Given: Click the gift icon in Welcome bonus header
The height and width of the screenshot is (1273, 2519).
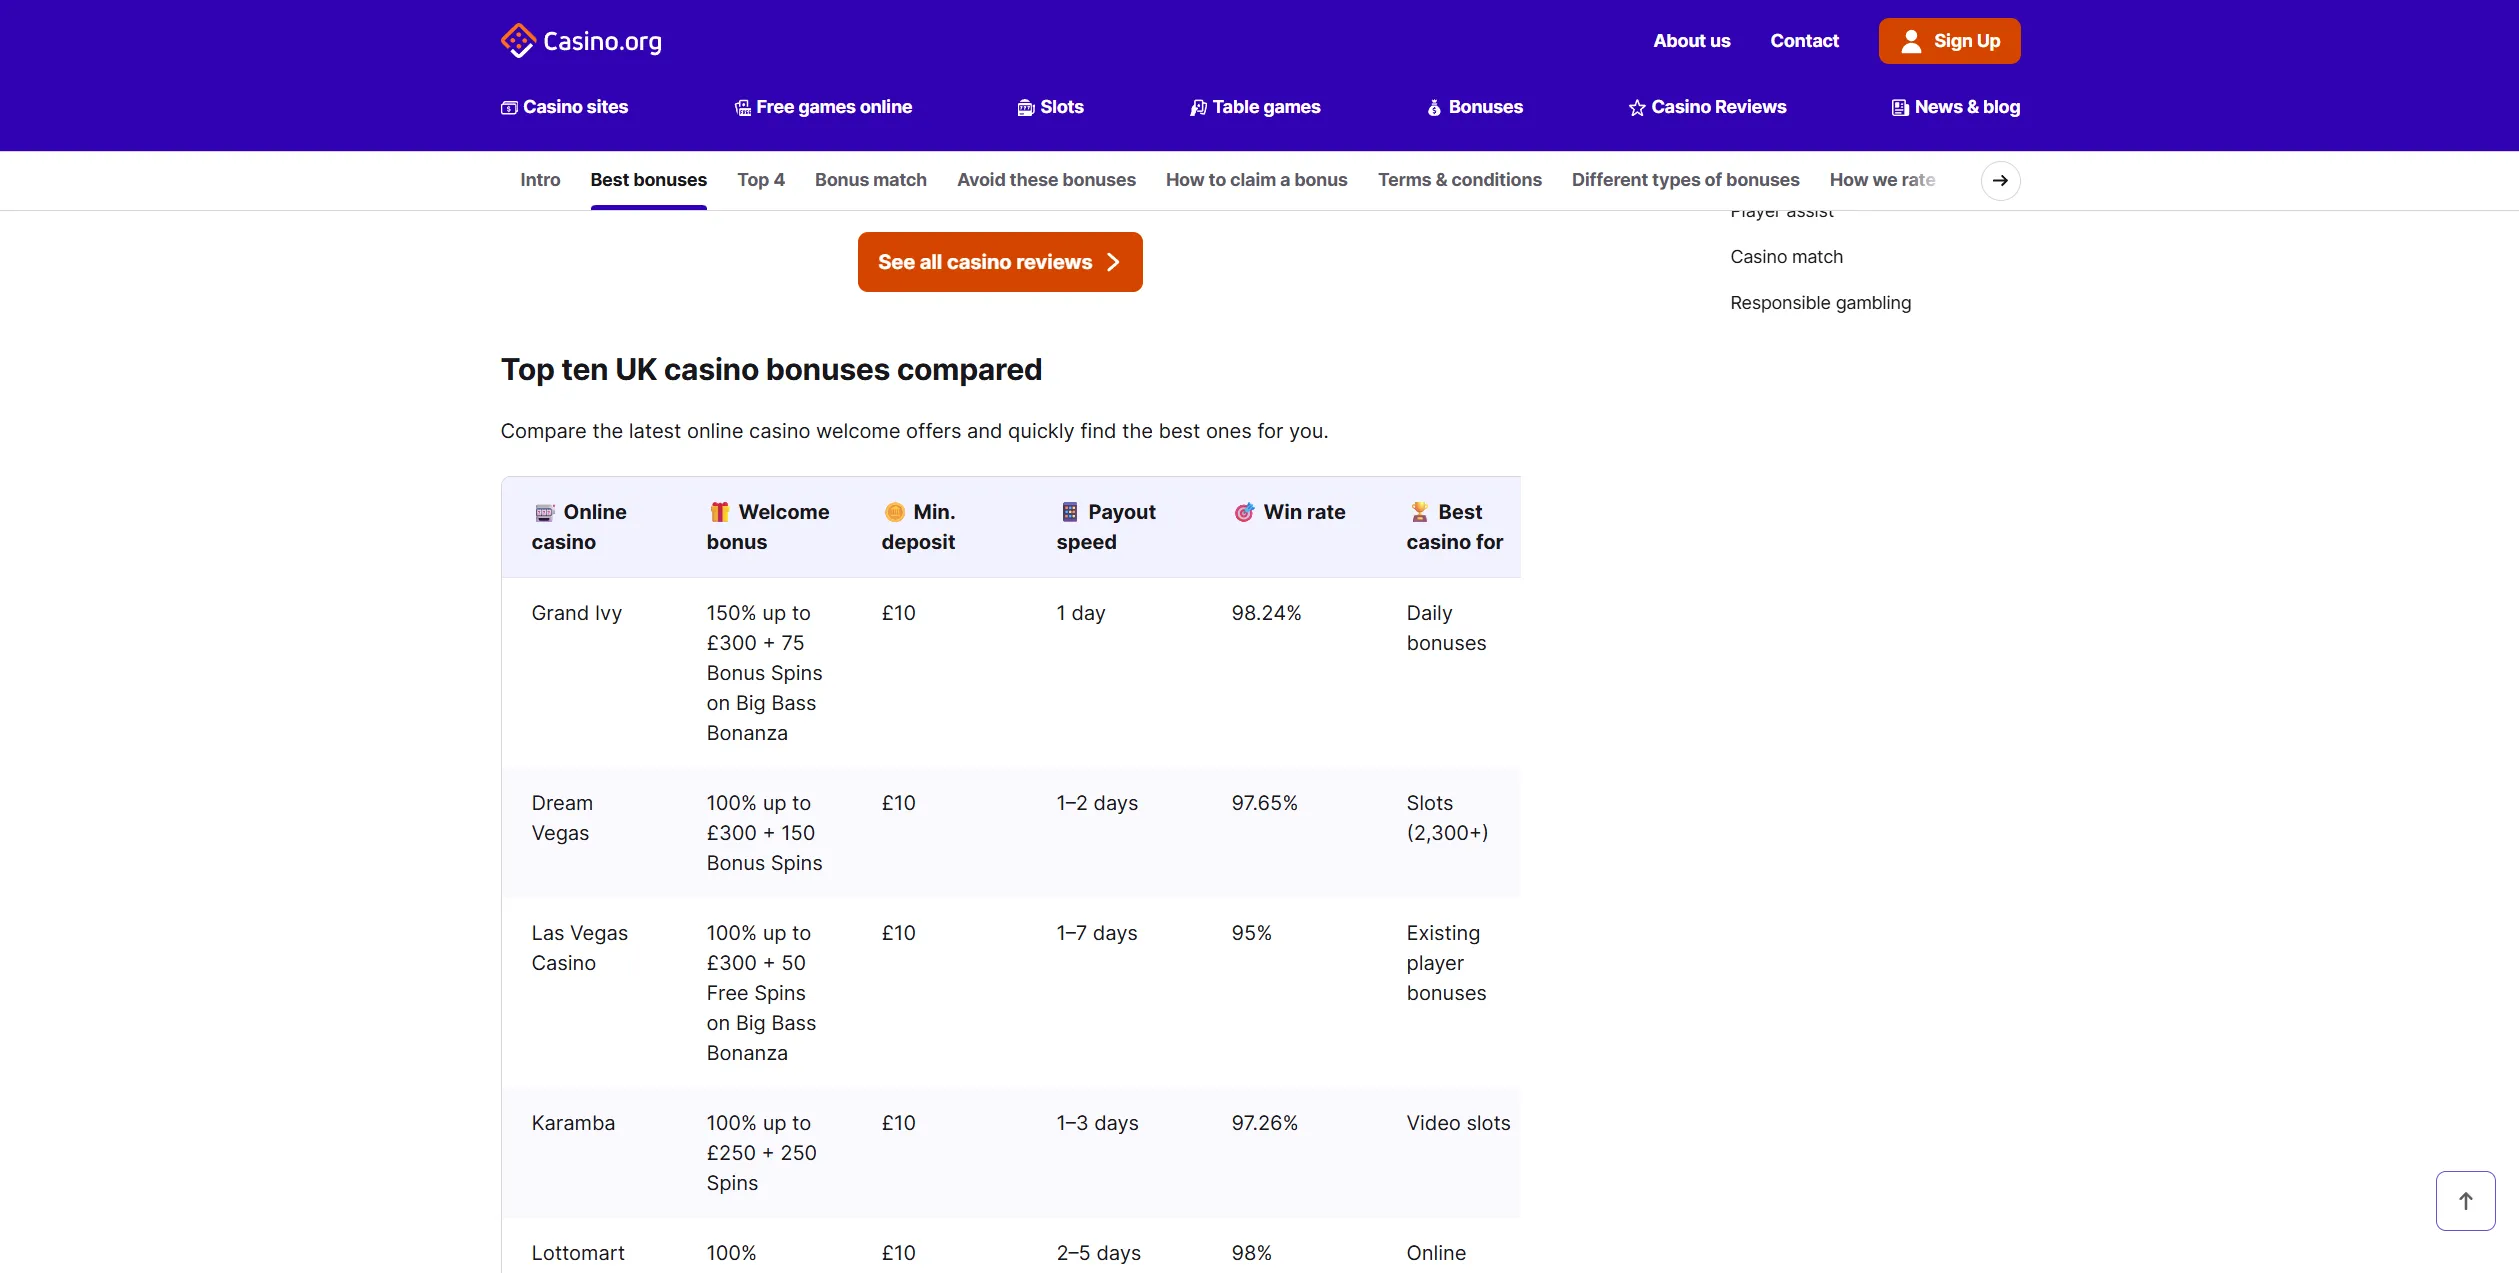Looking at the screenshot, I should coord(719,513).
